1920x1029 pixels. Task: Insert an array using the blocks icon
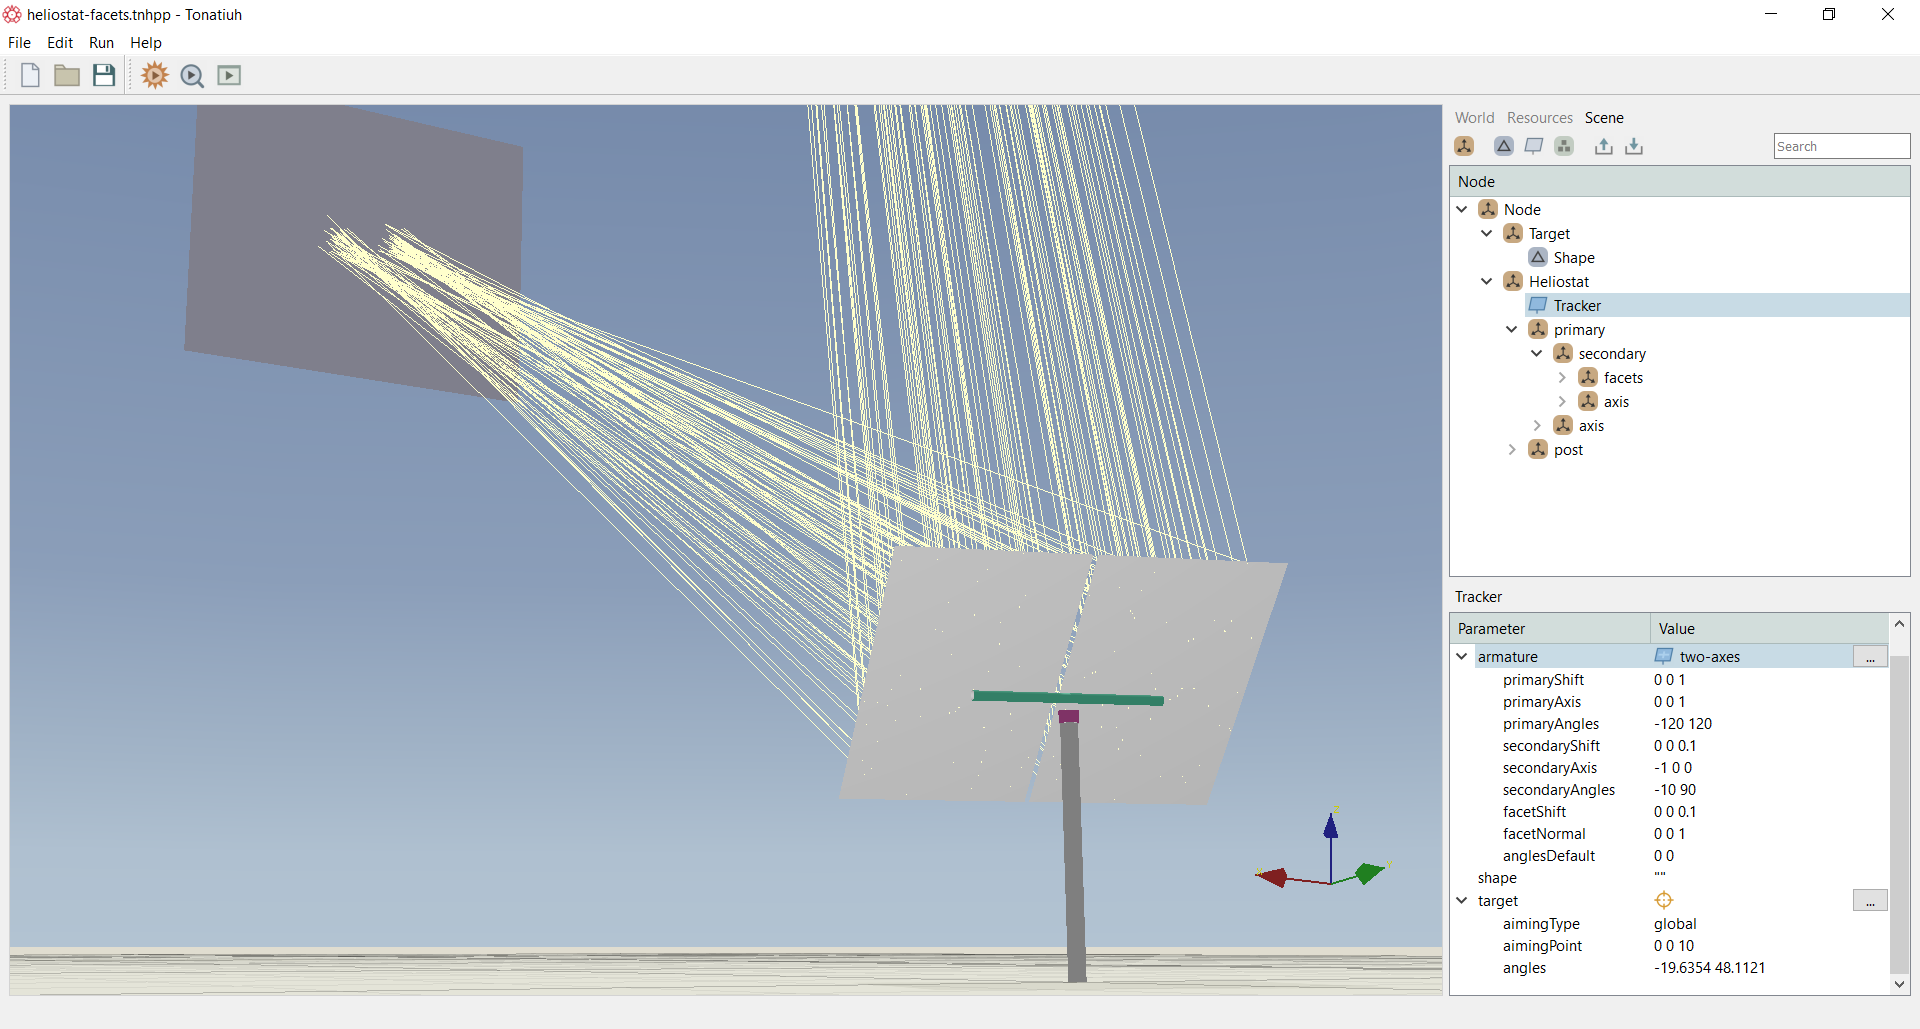(x=1564, y=146)
